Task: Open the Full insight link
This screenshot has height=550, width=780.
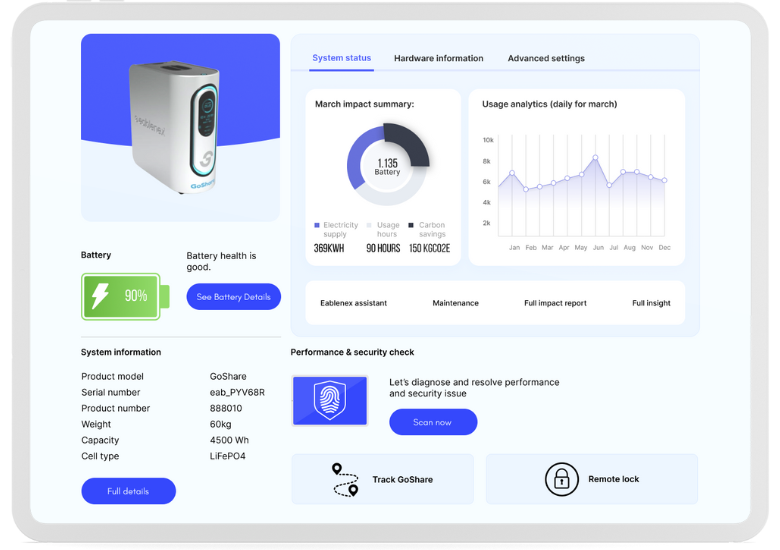Action: pos(651,303)
